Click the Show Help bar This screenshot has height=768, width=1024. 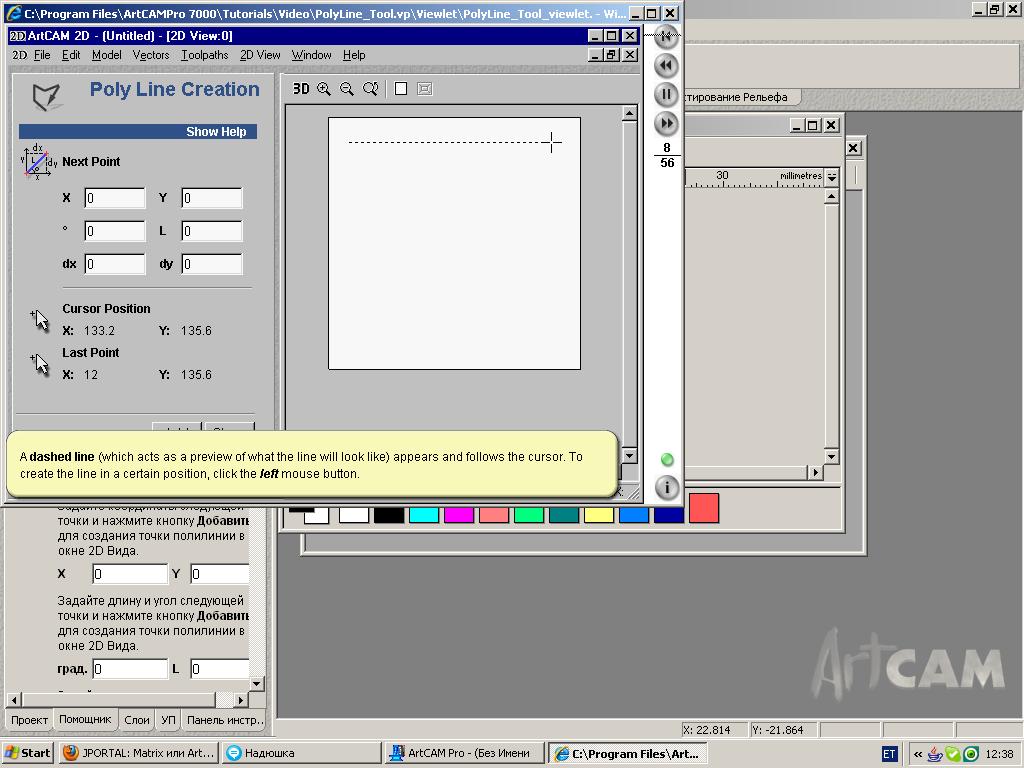tap(138, 131)
